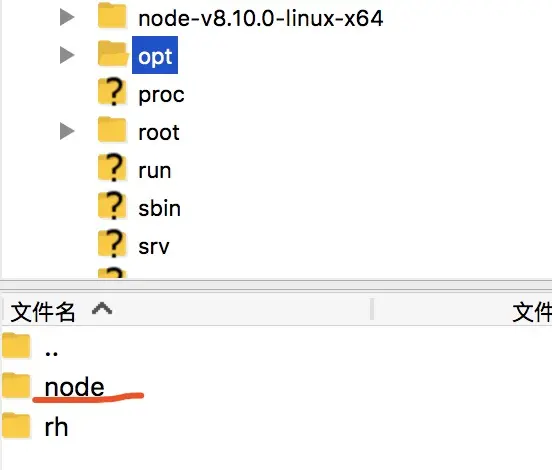Expand the root folder tree arrow
Screen dimensions: 552x470
[67, 131]
